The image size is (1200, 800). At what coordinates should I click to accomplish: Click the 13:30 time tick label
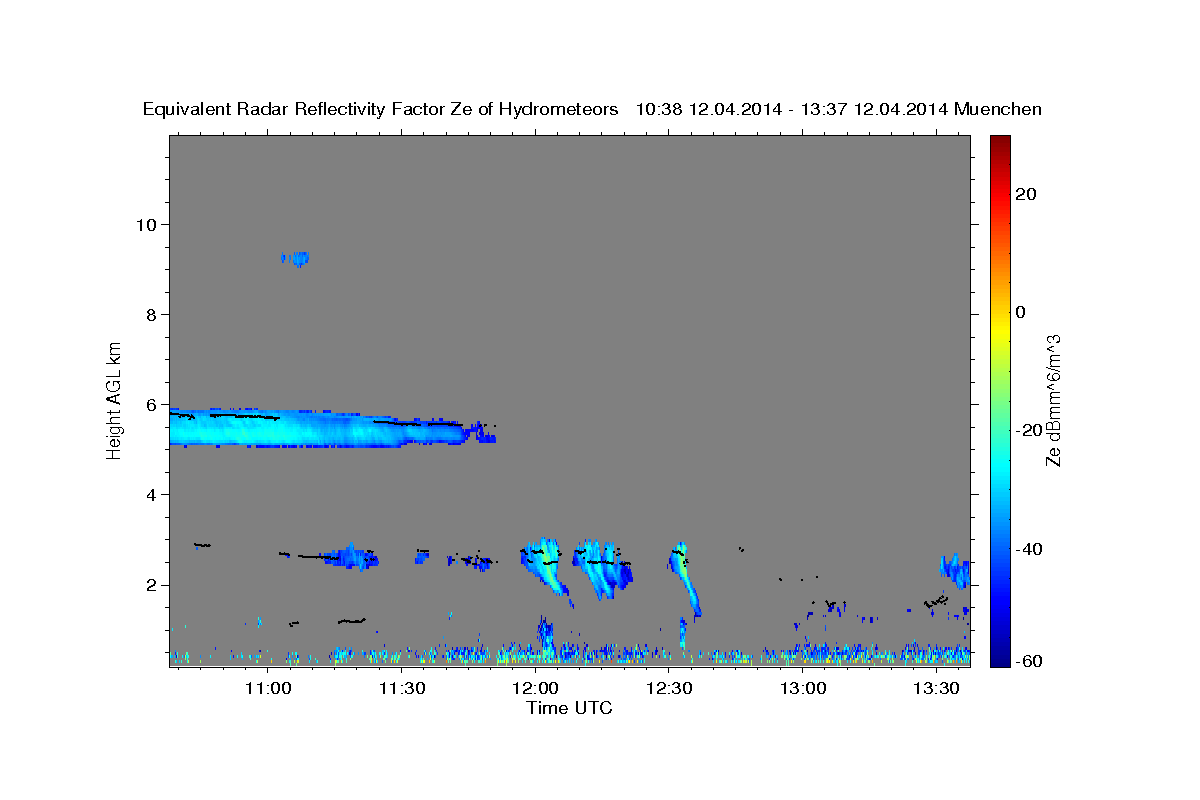(936, 688)
